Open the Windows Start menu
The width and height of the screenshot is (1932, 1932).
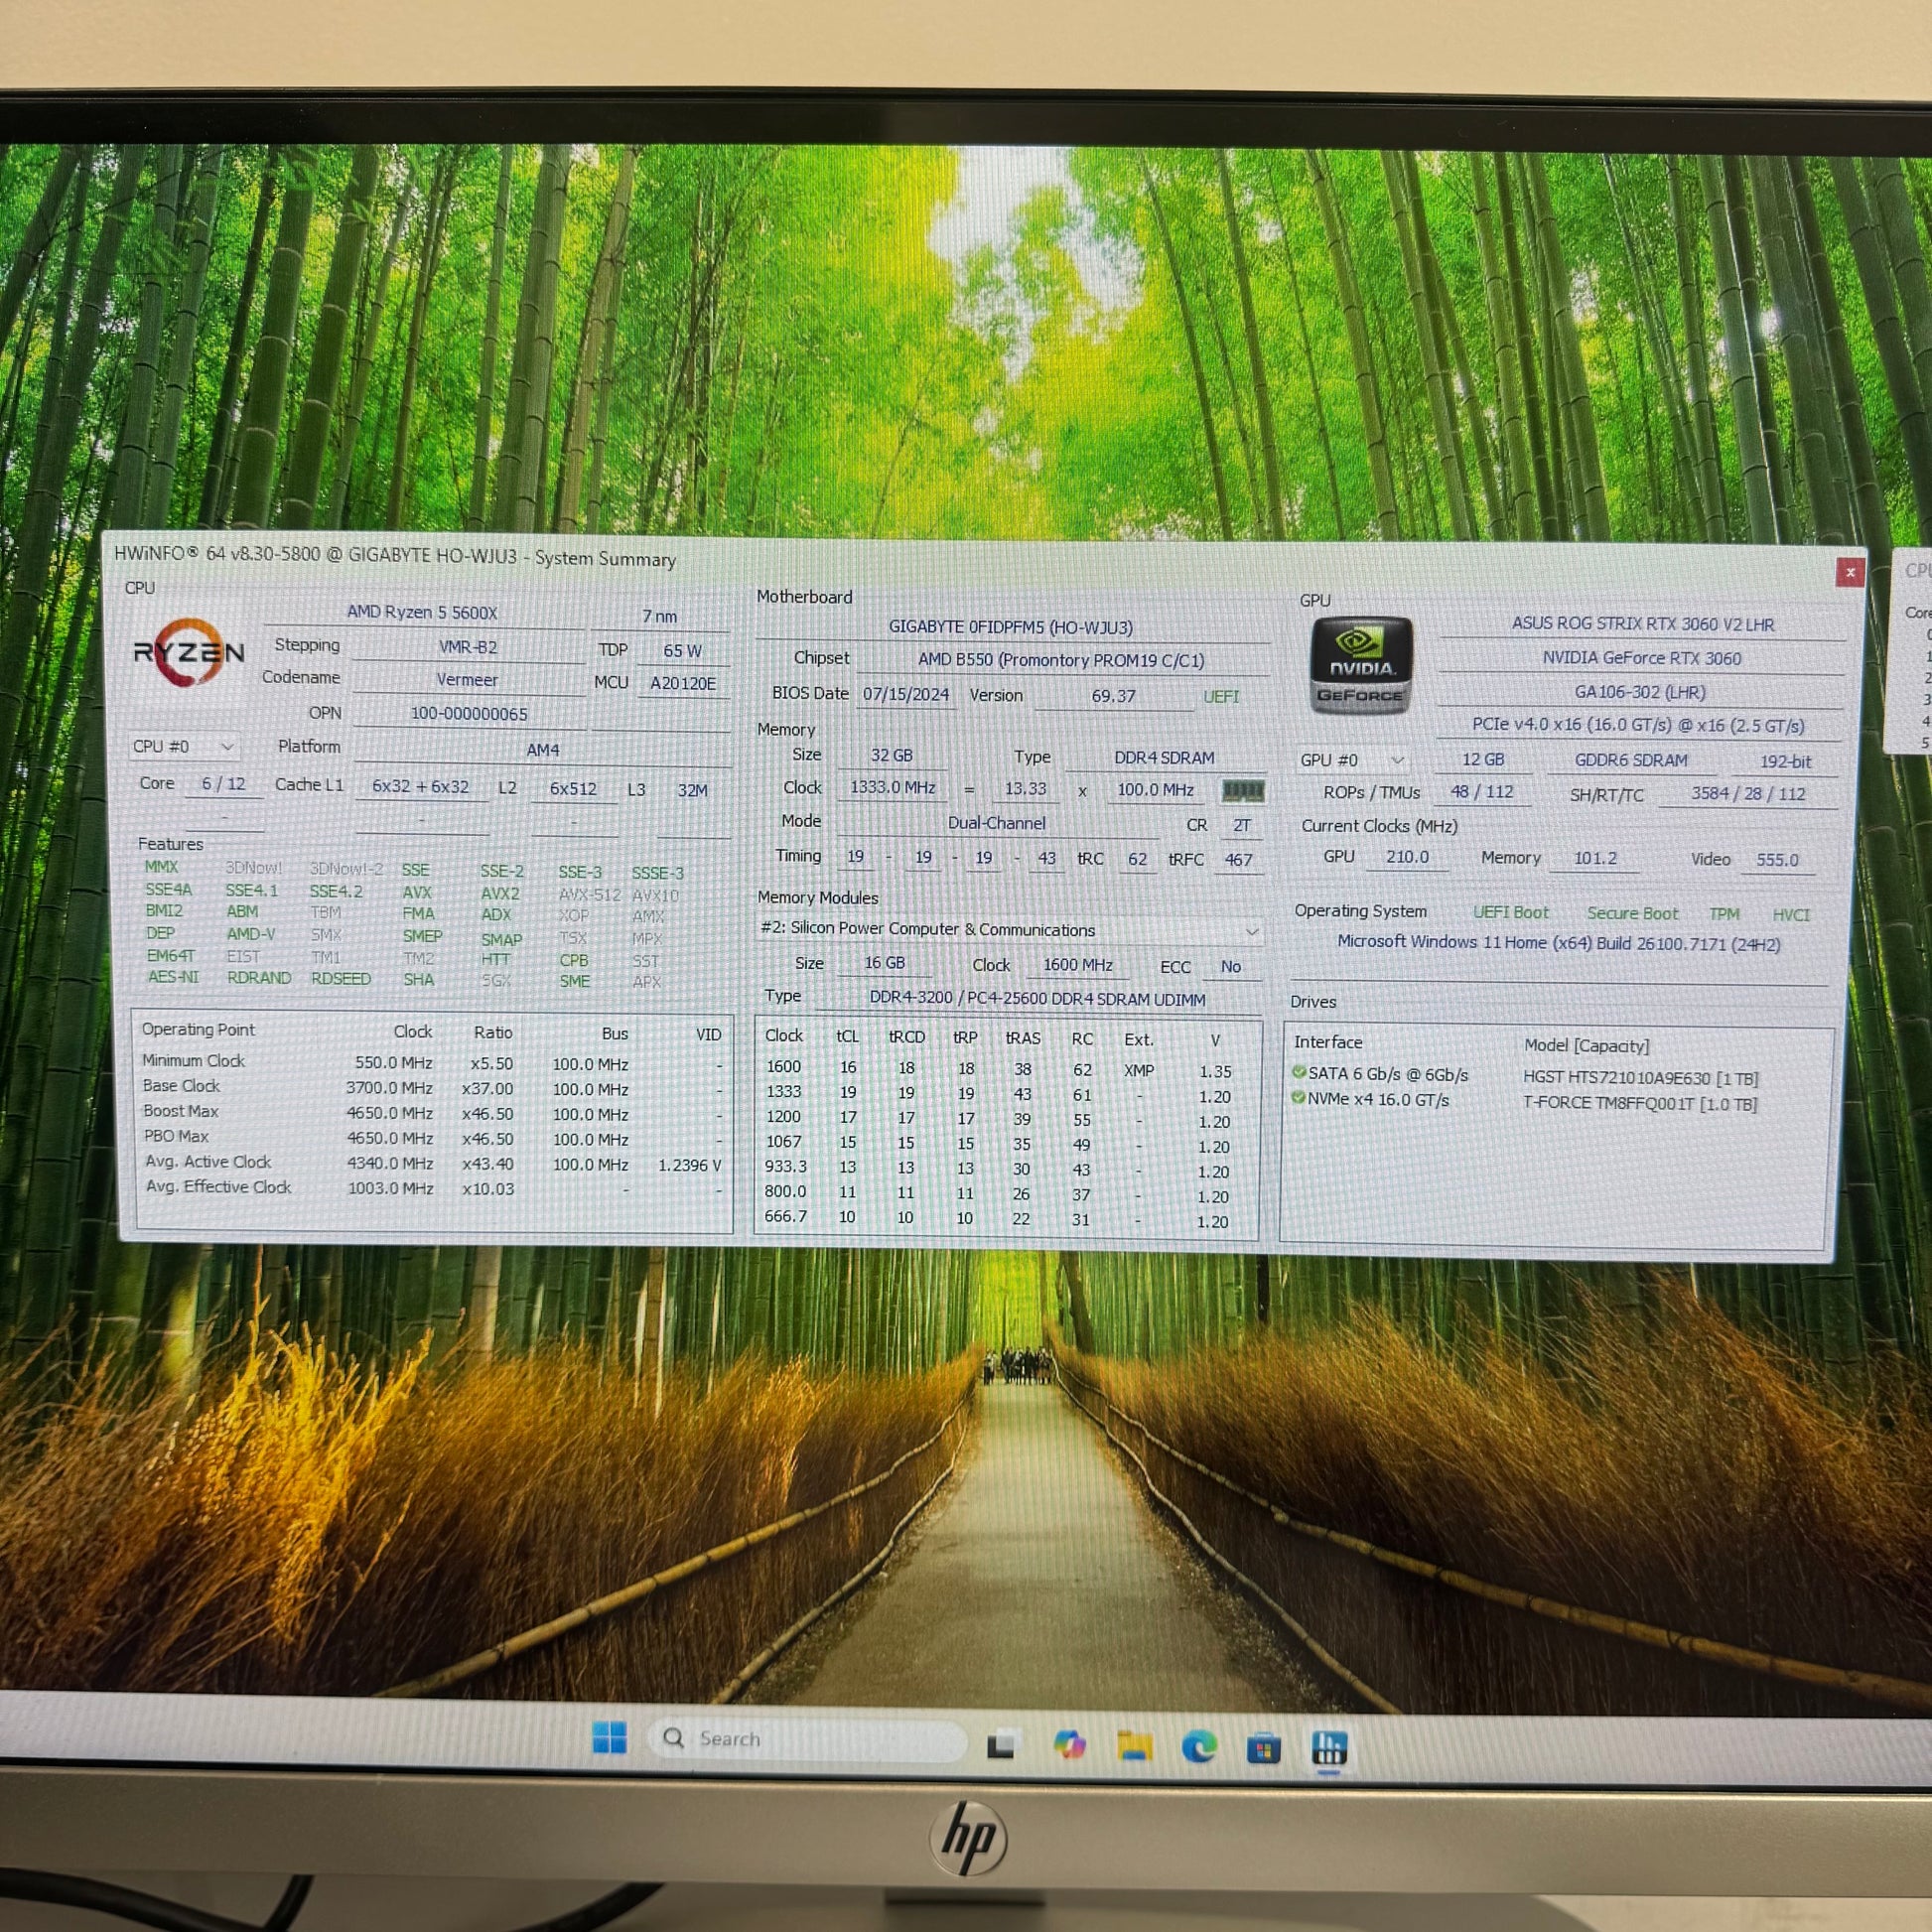coord(609,1738)
